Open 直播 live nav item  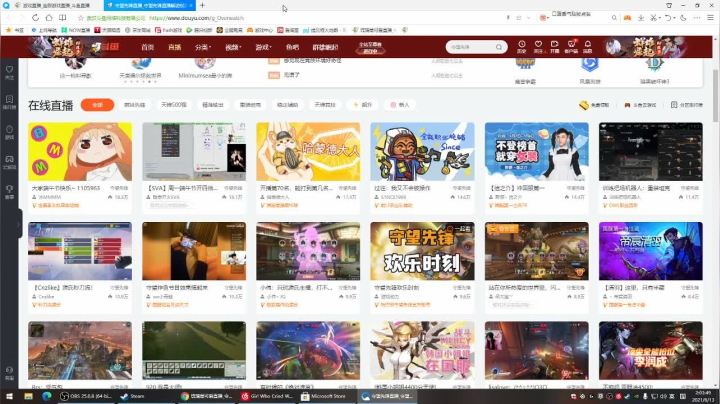[x=174, y=47]
